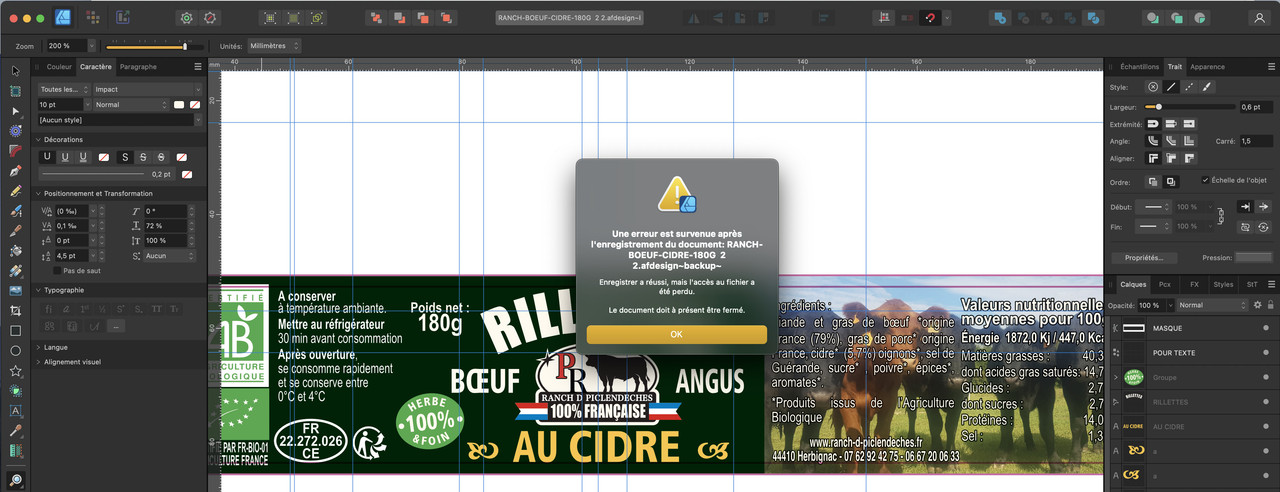Switch to the Paragraphe tab
The height and width of the screenshot is (492, 1280).
(138, 67)
